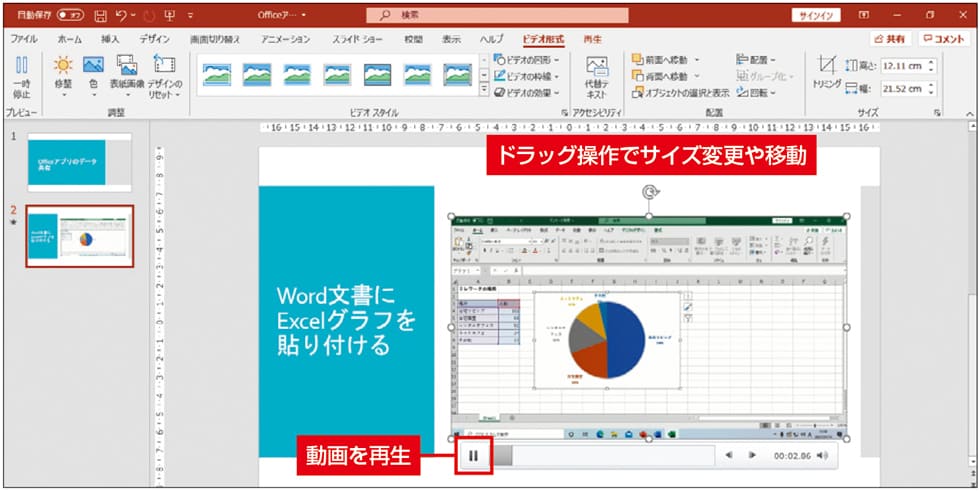Screen dimensions: 980x491
Task: Click in the 検索 search box
Action: coord(498,15)
